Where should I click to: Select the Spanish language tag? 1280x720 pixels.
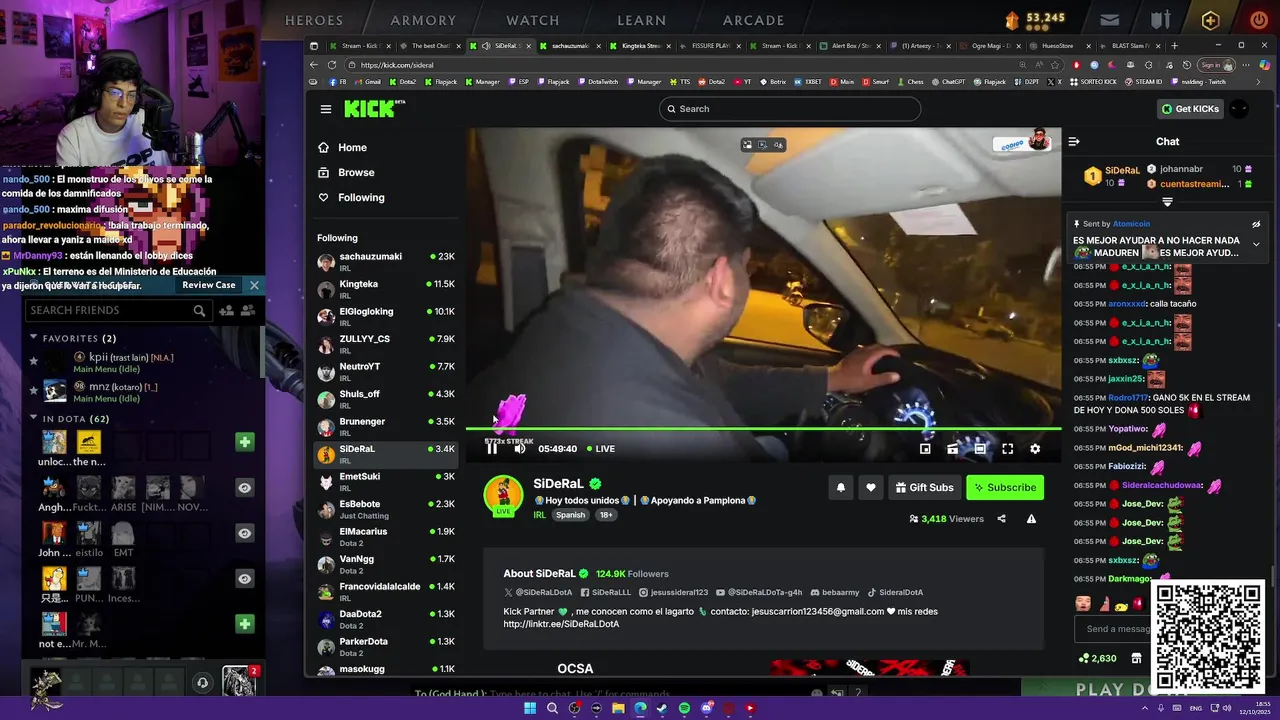coord(570,515)
